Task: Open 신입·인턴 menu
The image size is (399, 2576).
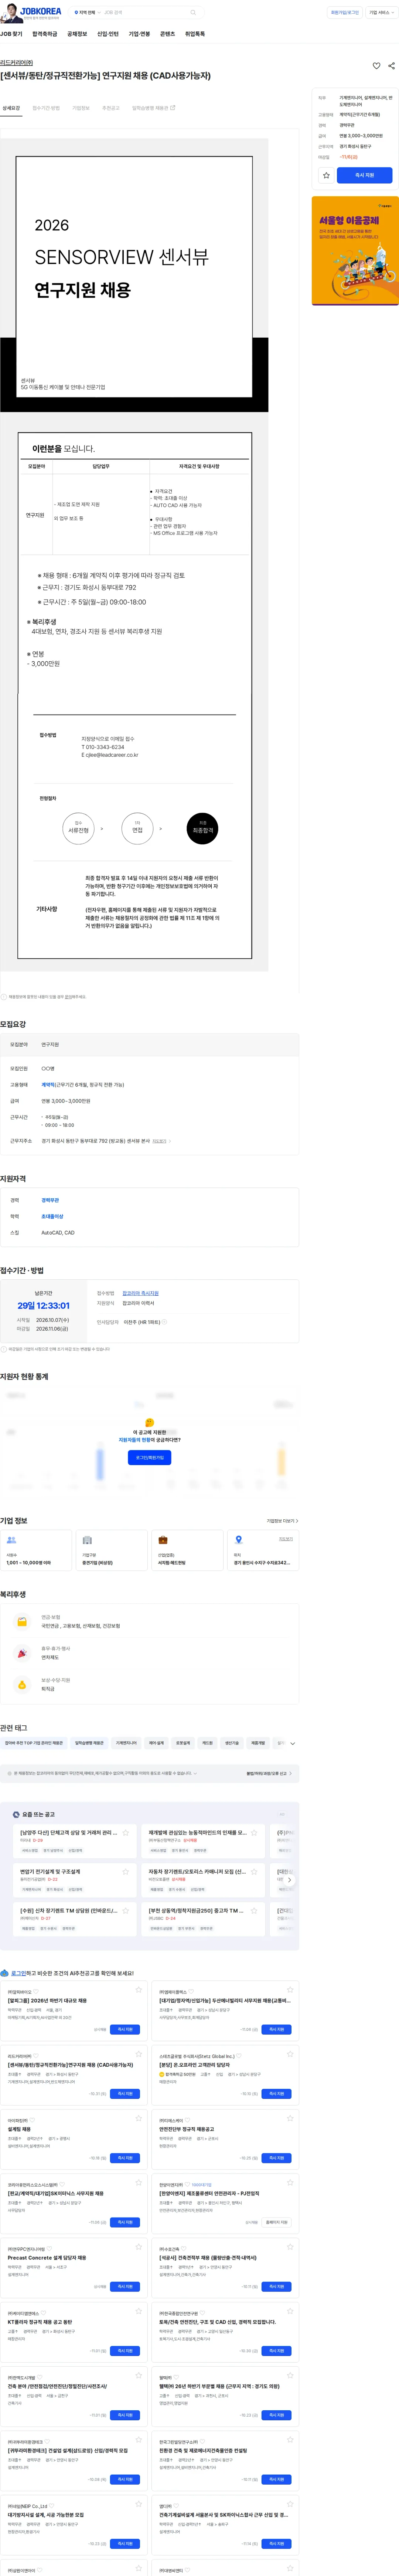Action: pyautogui.click(x=108, y=34)
